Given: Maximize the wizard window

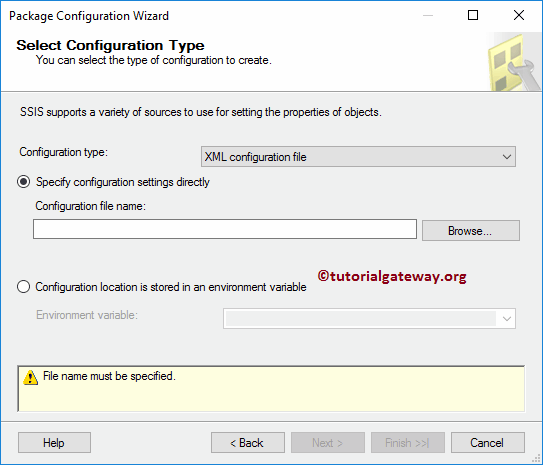Looking at the screenshot, I should click(x=473, y=15).
